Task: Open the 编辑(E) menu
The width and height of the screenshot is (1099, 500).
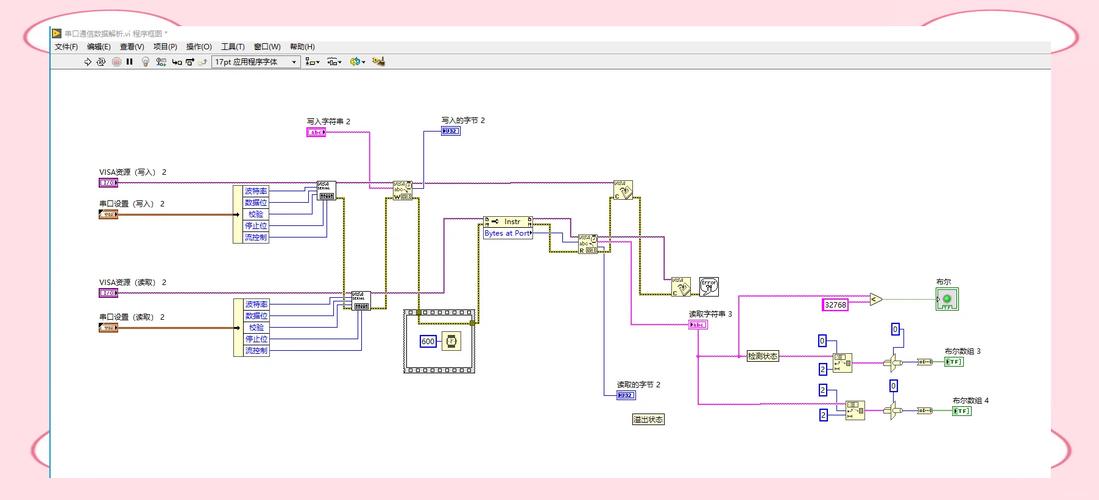Action: tap(99, 47)
